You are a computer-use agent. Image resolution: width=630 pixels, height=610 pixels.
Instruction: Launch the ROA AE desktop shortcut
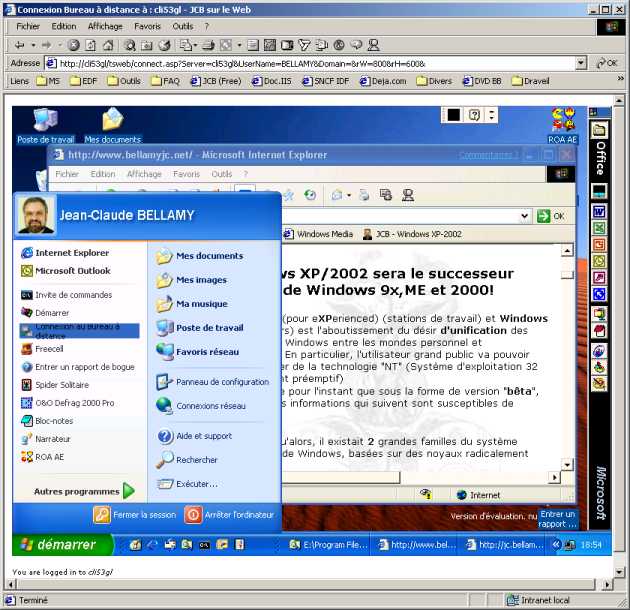(x=562, y=126)
